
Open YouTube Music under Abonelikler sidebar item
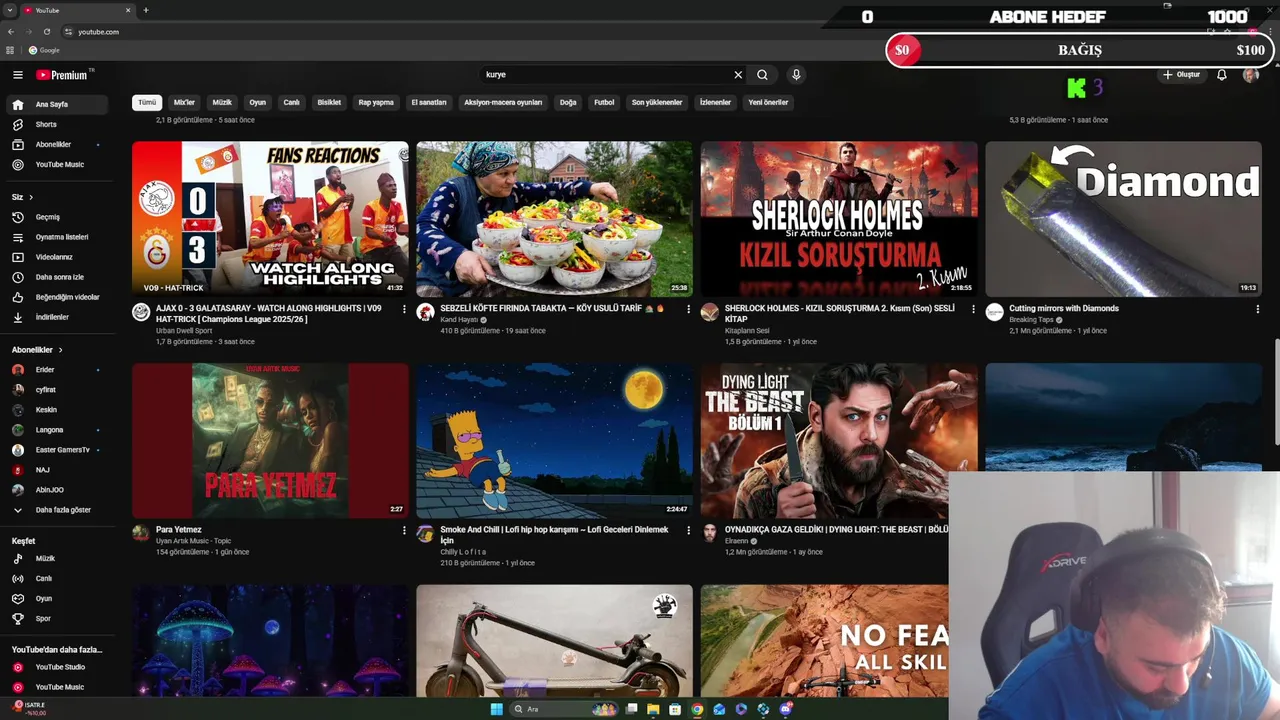coord(60,164)
